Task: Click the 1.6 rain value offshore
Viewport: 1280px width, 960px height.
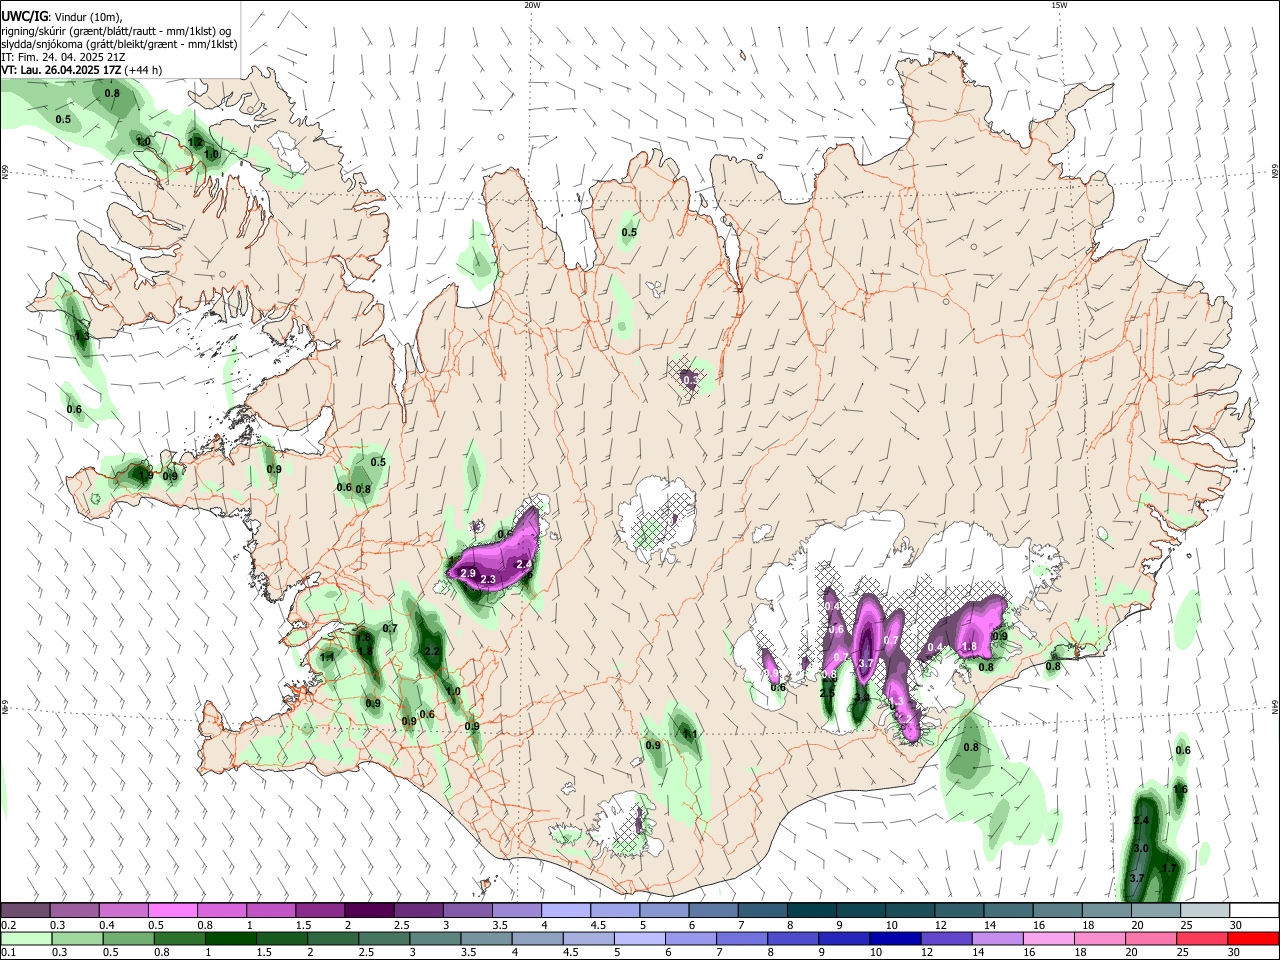Action: click(1180, 789)
